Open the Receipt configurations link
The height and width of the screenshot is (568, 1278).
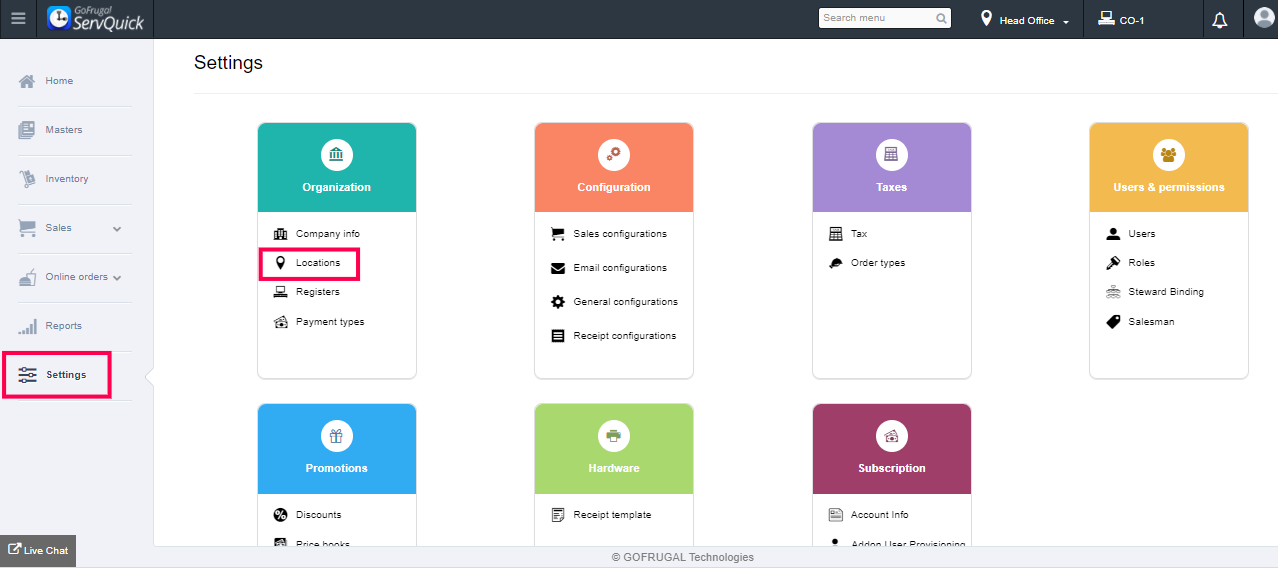point(625,336)
